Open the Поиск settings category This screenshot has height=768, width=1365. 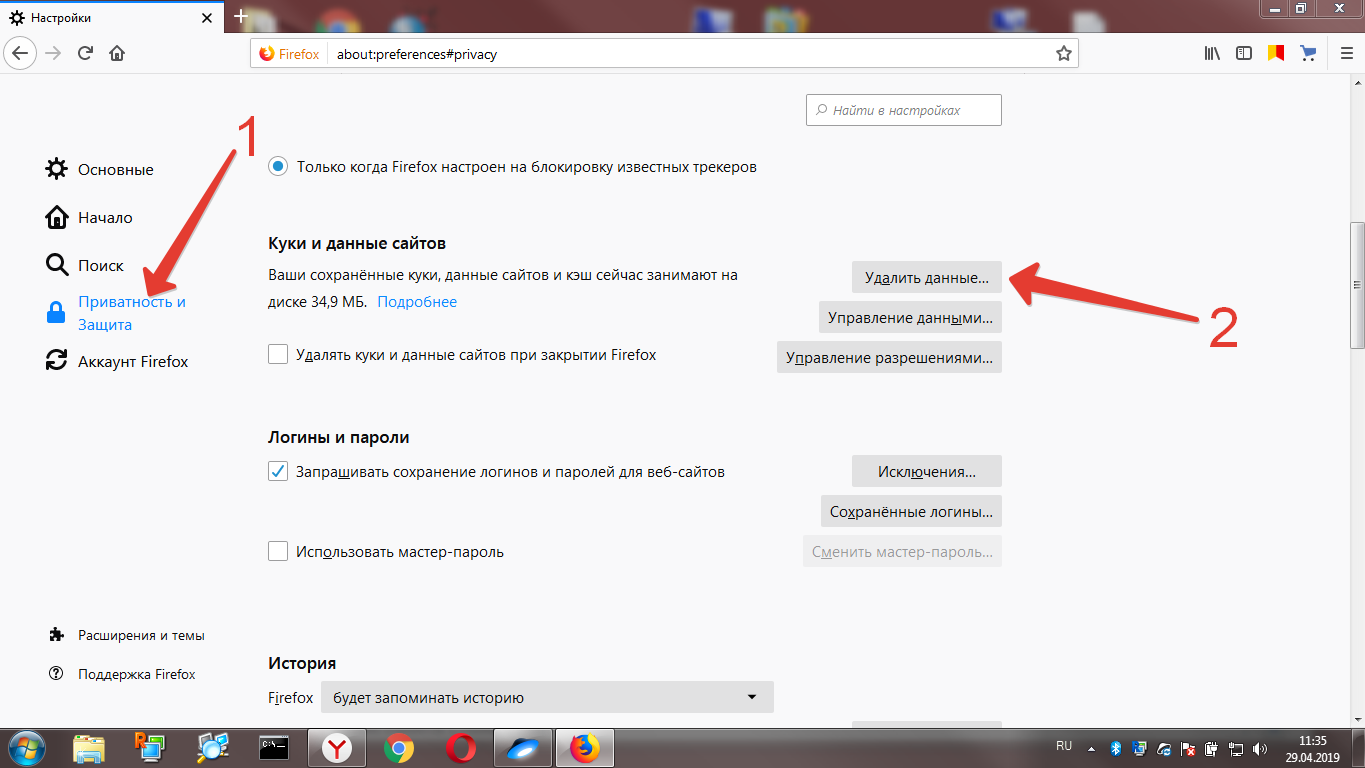(85, 265)
